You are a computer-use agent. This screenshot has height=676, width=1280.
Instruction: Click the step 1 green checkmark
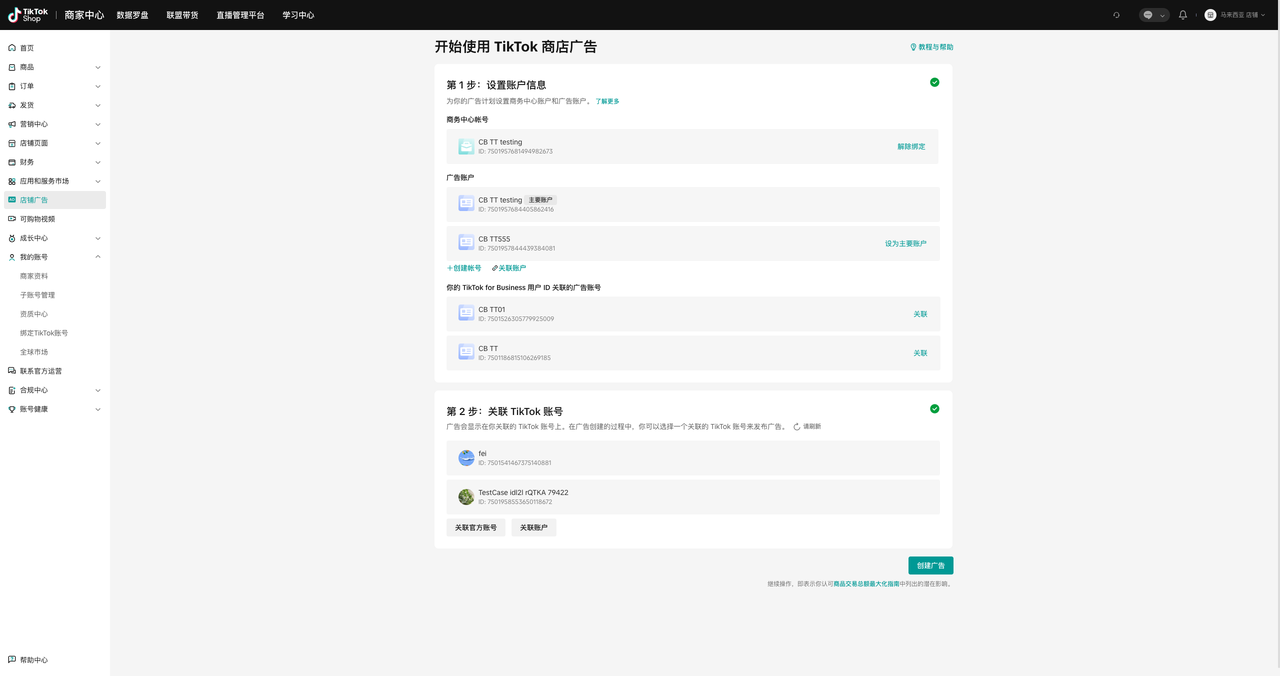pos(934,82)
